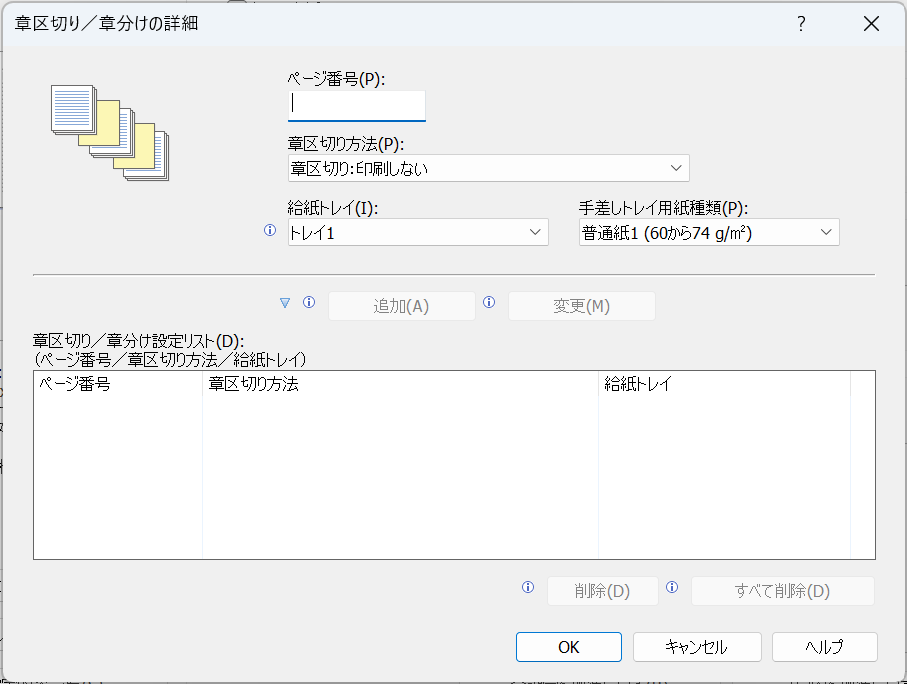Open the 章区切り方法 dropdown
The height and width of the screenshot is (684, 907).
coord(488,168)
